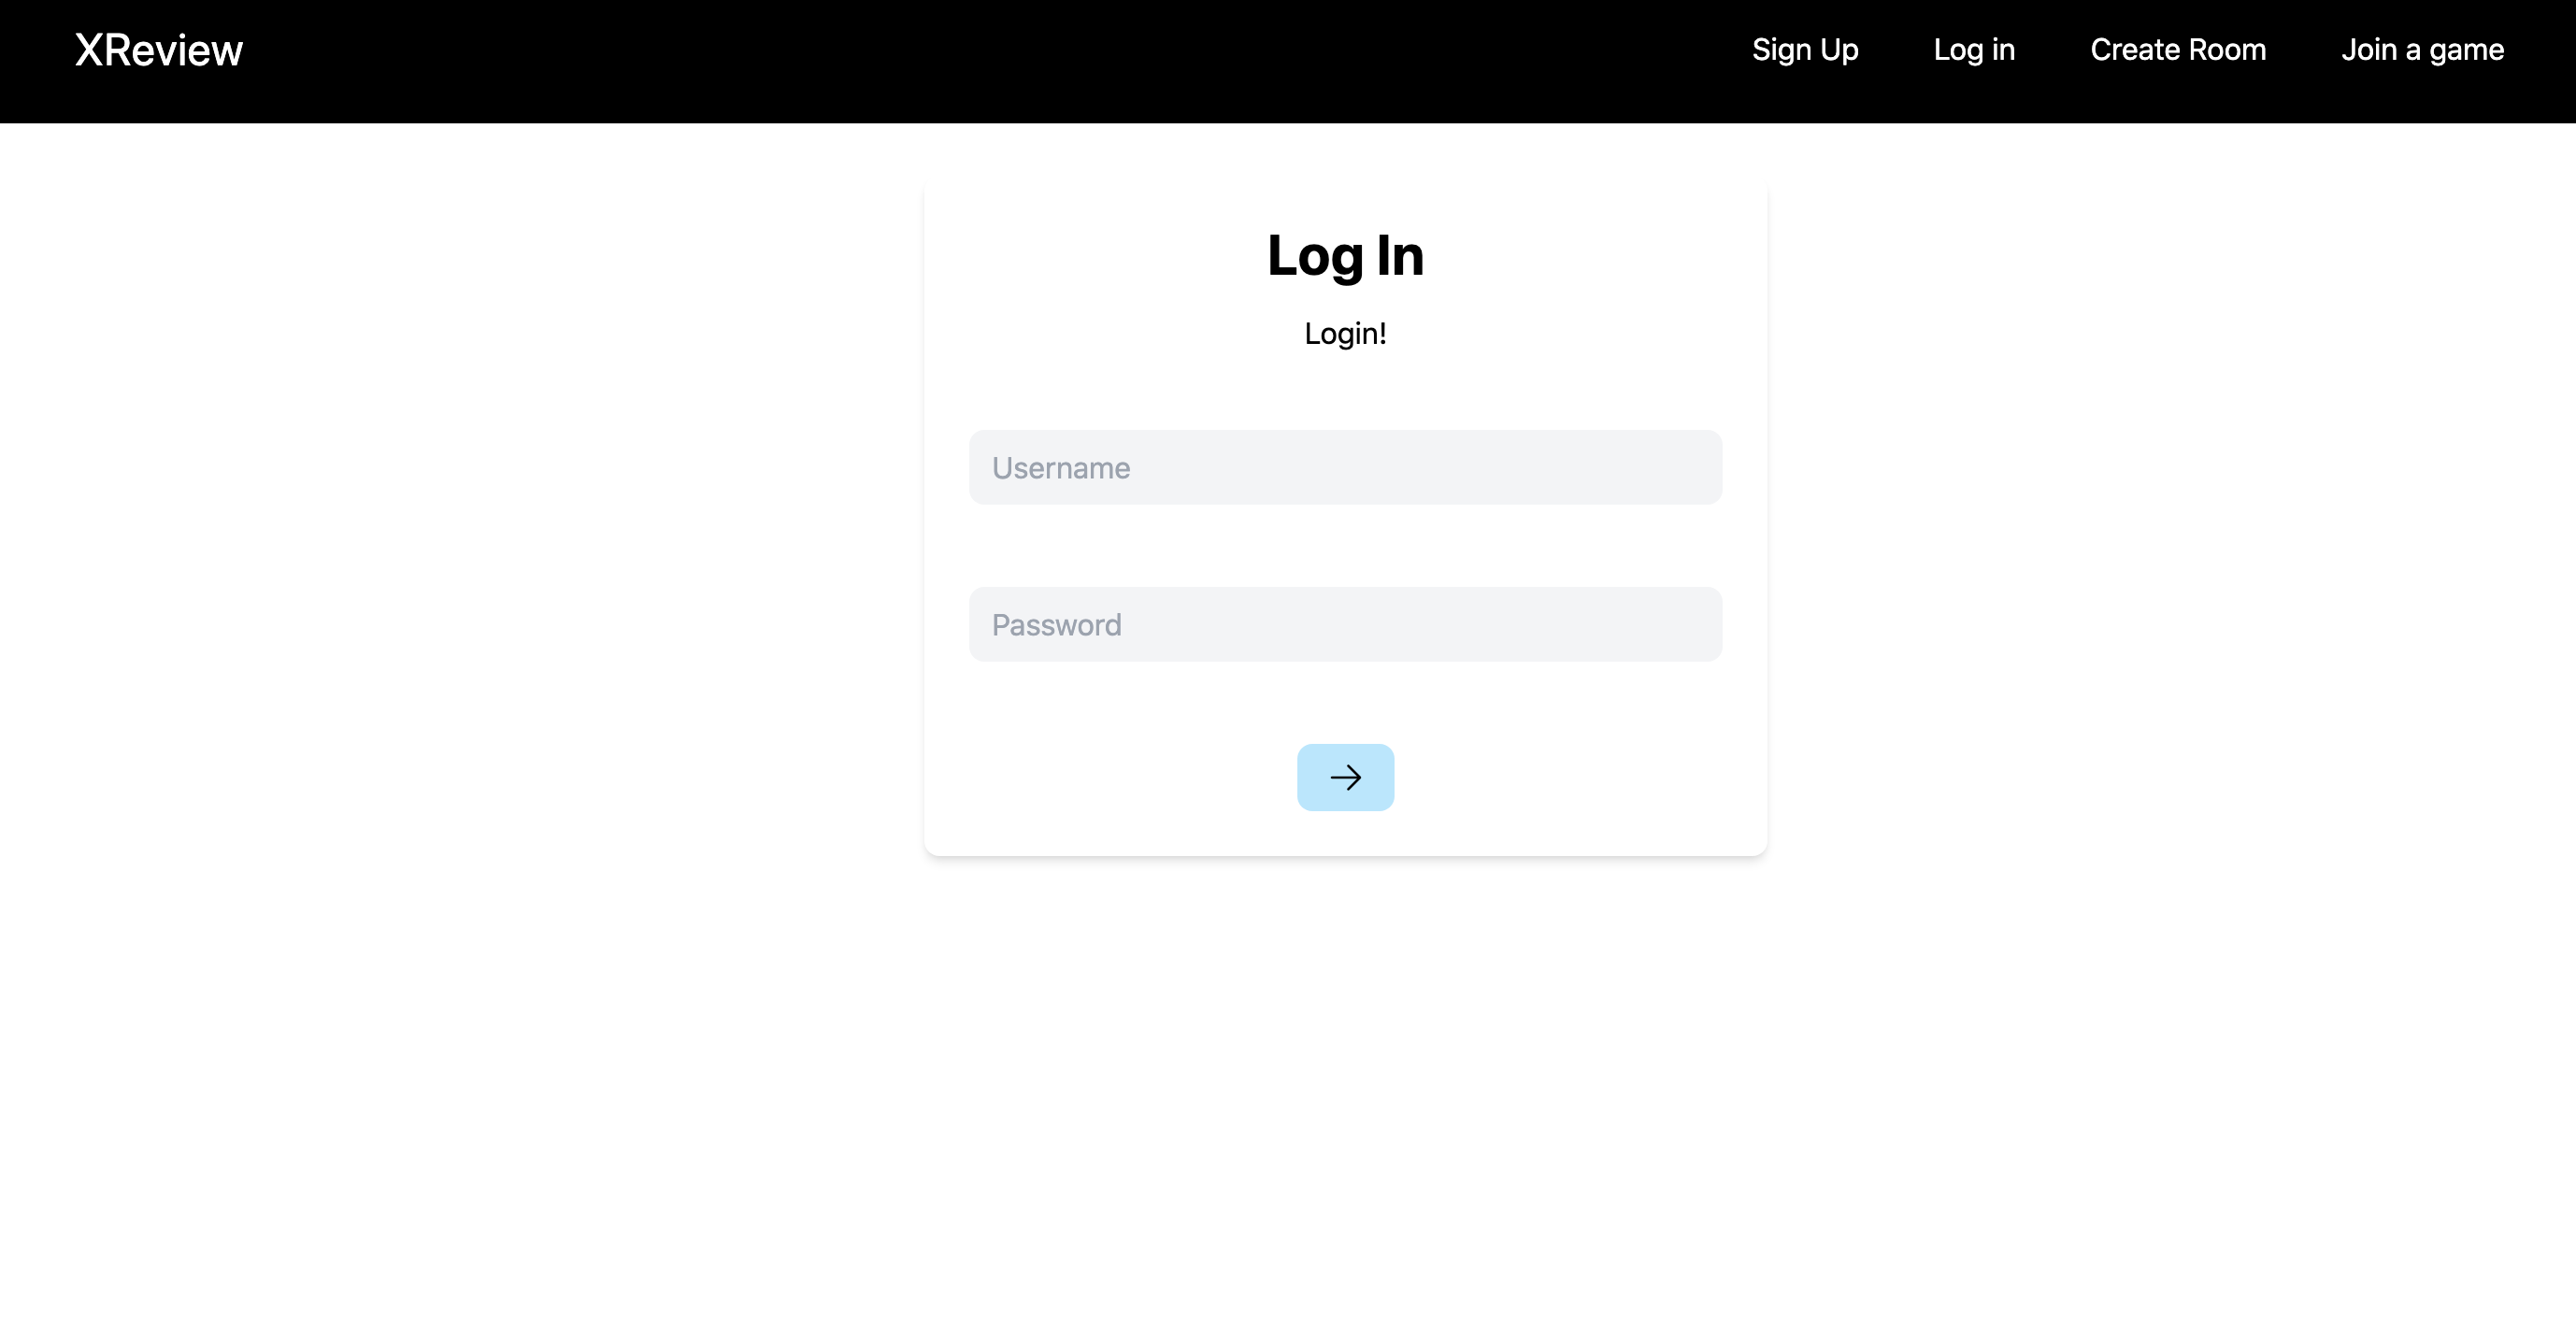
Task: Choose Sign Up from top navigation
Action: [x=1804, y=50]
